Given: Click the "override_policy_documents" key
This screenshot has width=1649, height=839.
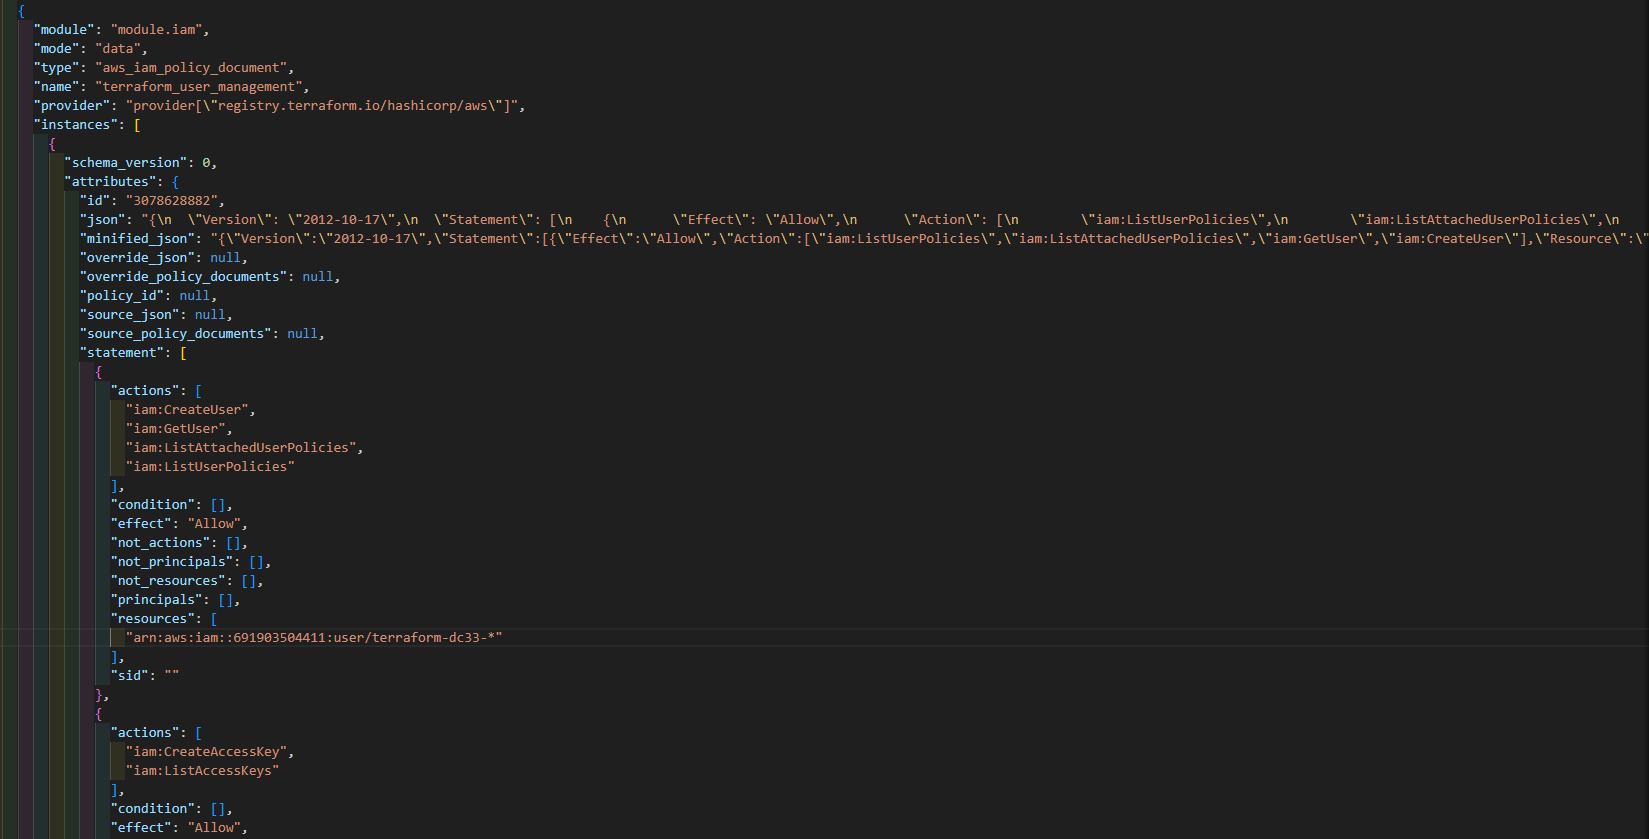Looking at the screenshot, I should [x=183, y=277].
